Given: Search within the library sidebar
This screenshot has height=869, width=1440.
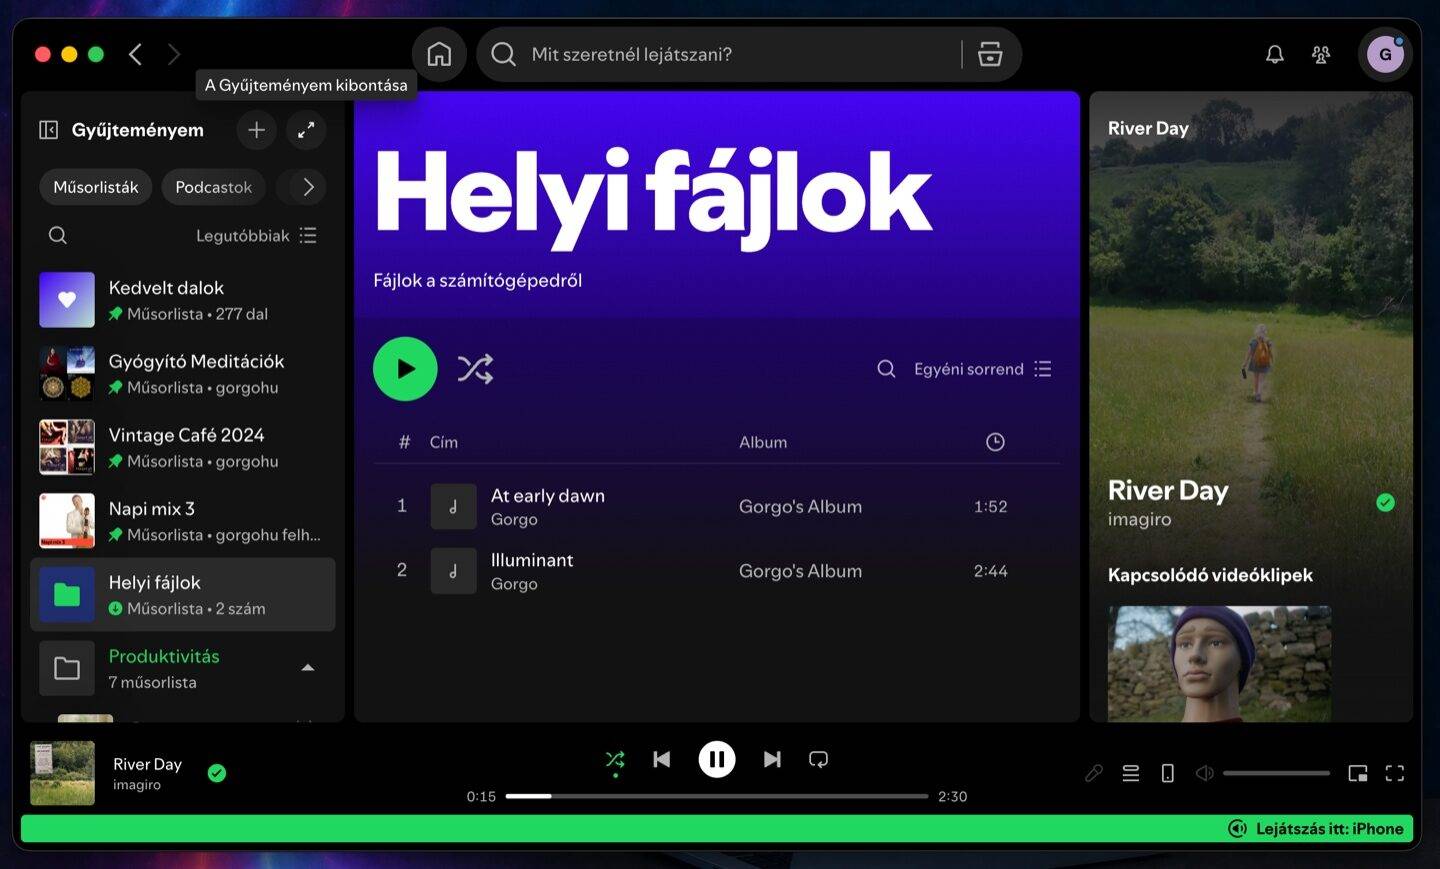Looking at the screenshot, I should pyautogui.click(x=58, y=235).
